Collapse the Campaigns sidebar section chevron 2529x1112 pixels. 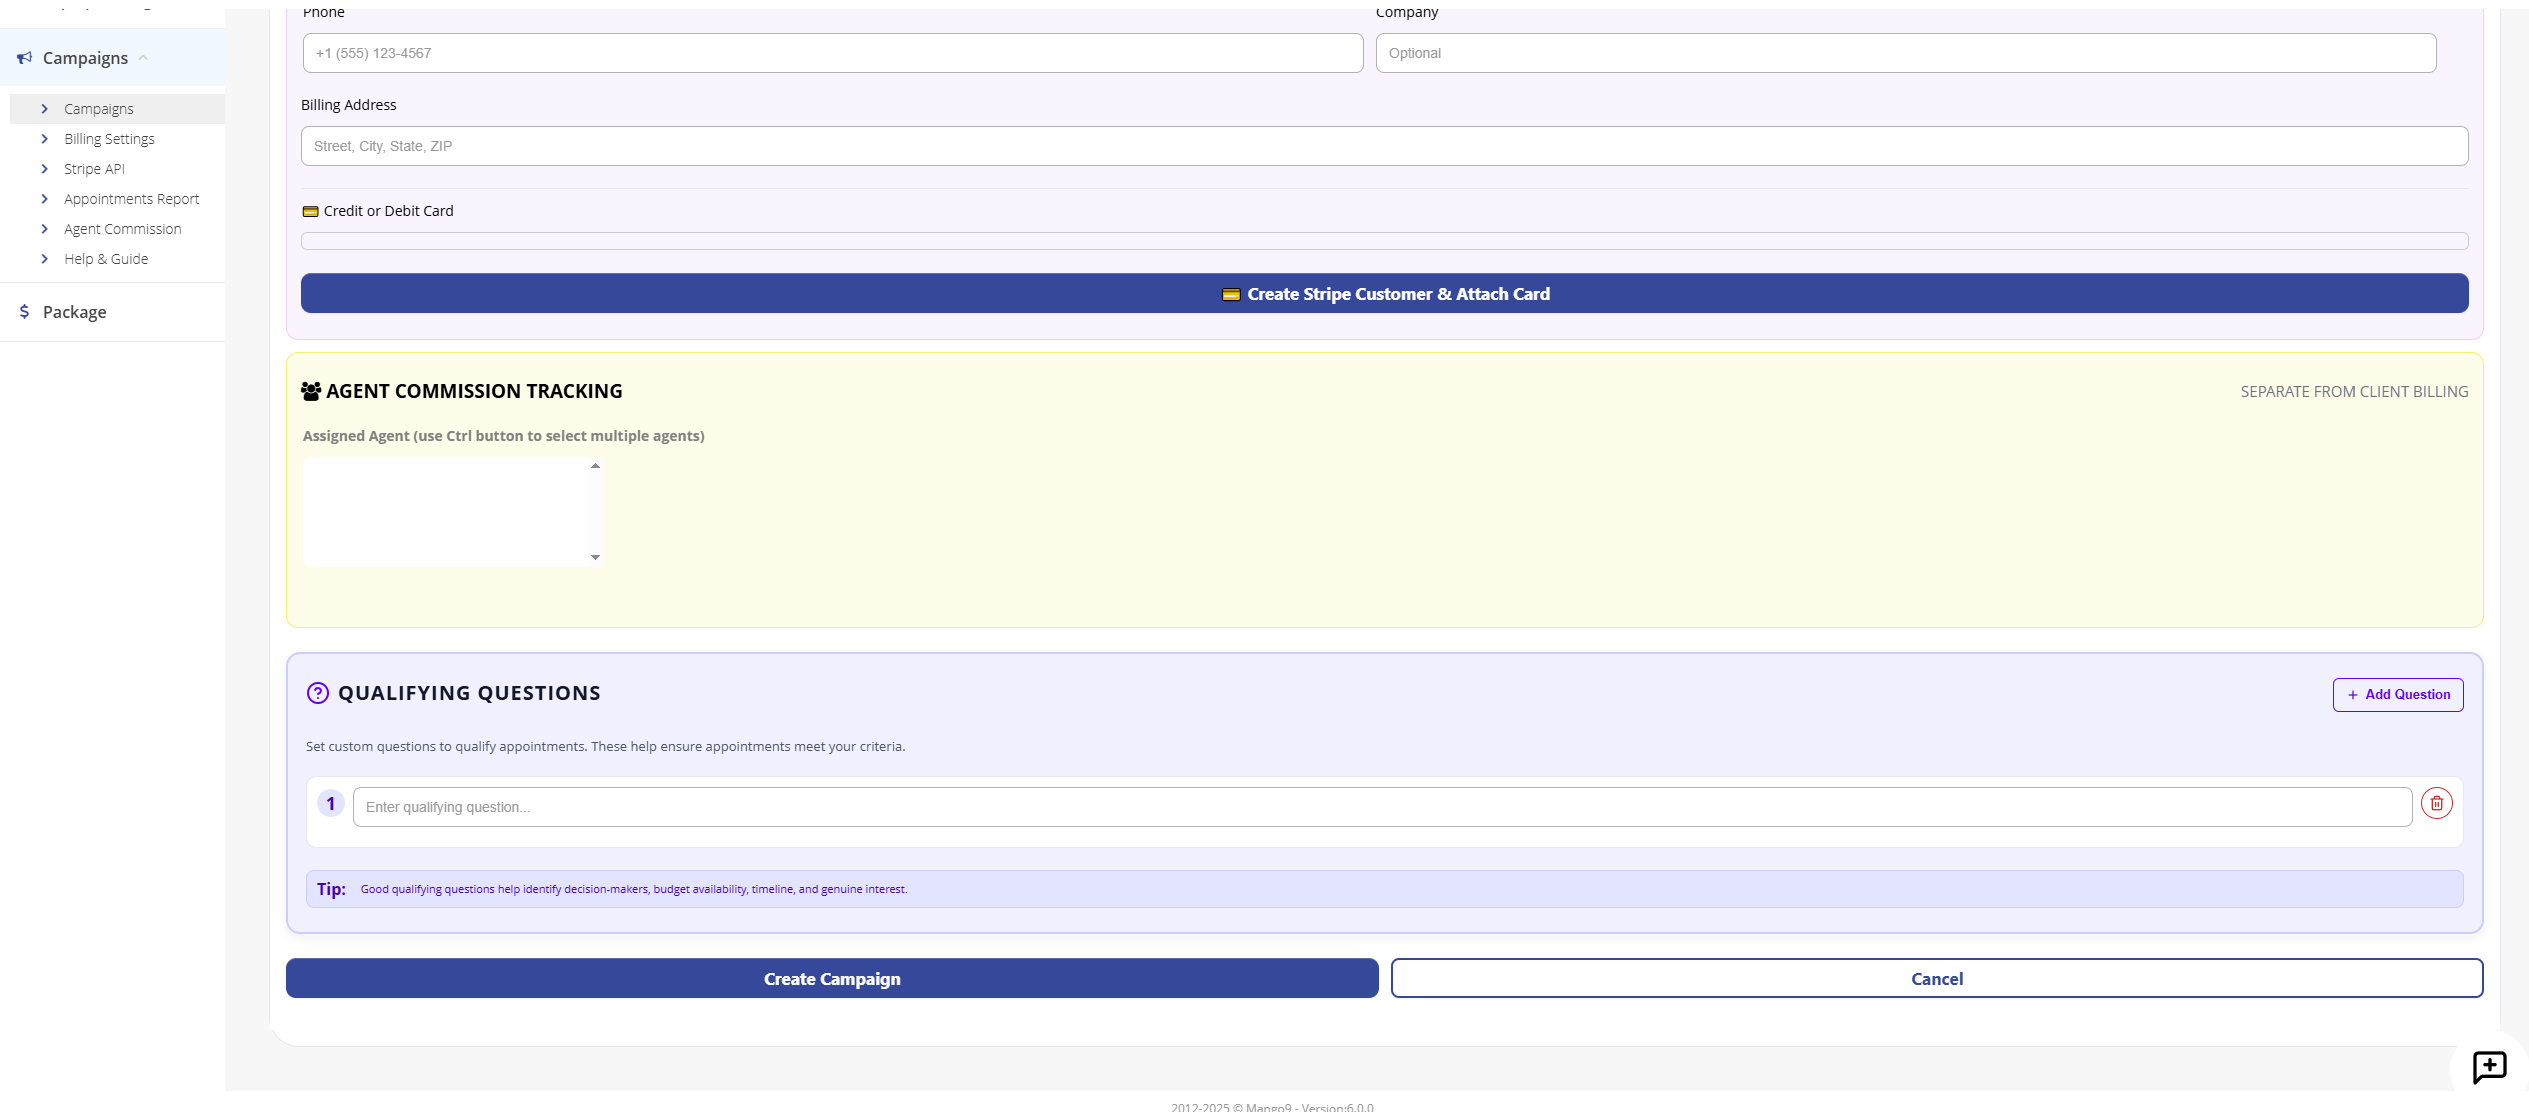tap(144, 58)
